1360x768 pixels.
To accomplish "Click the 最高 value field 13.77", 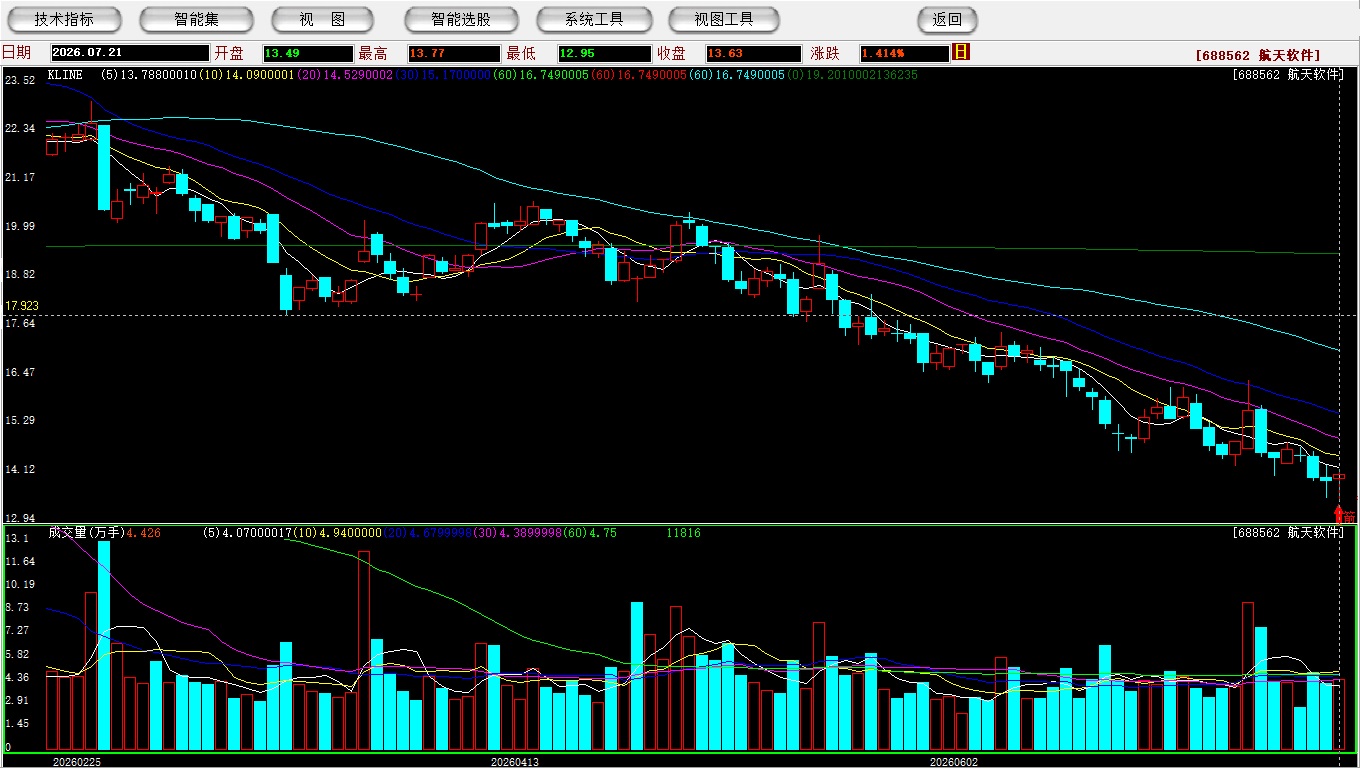I will [x=453, y=53].
